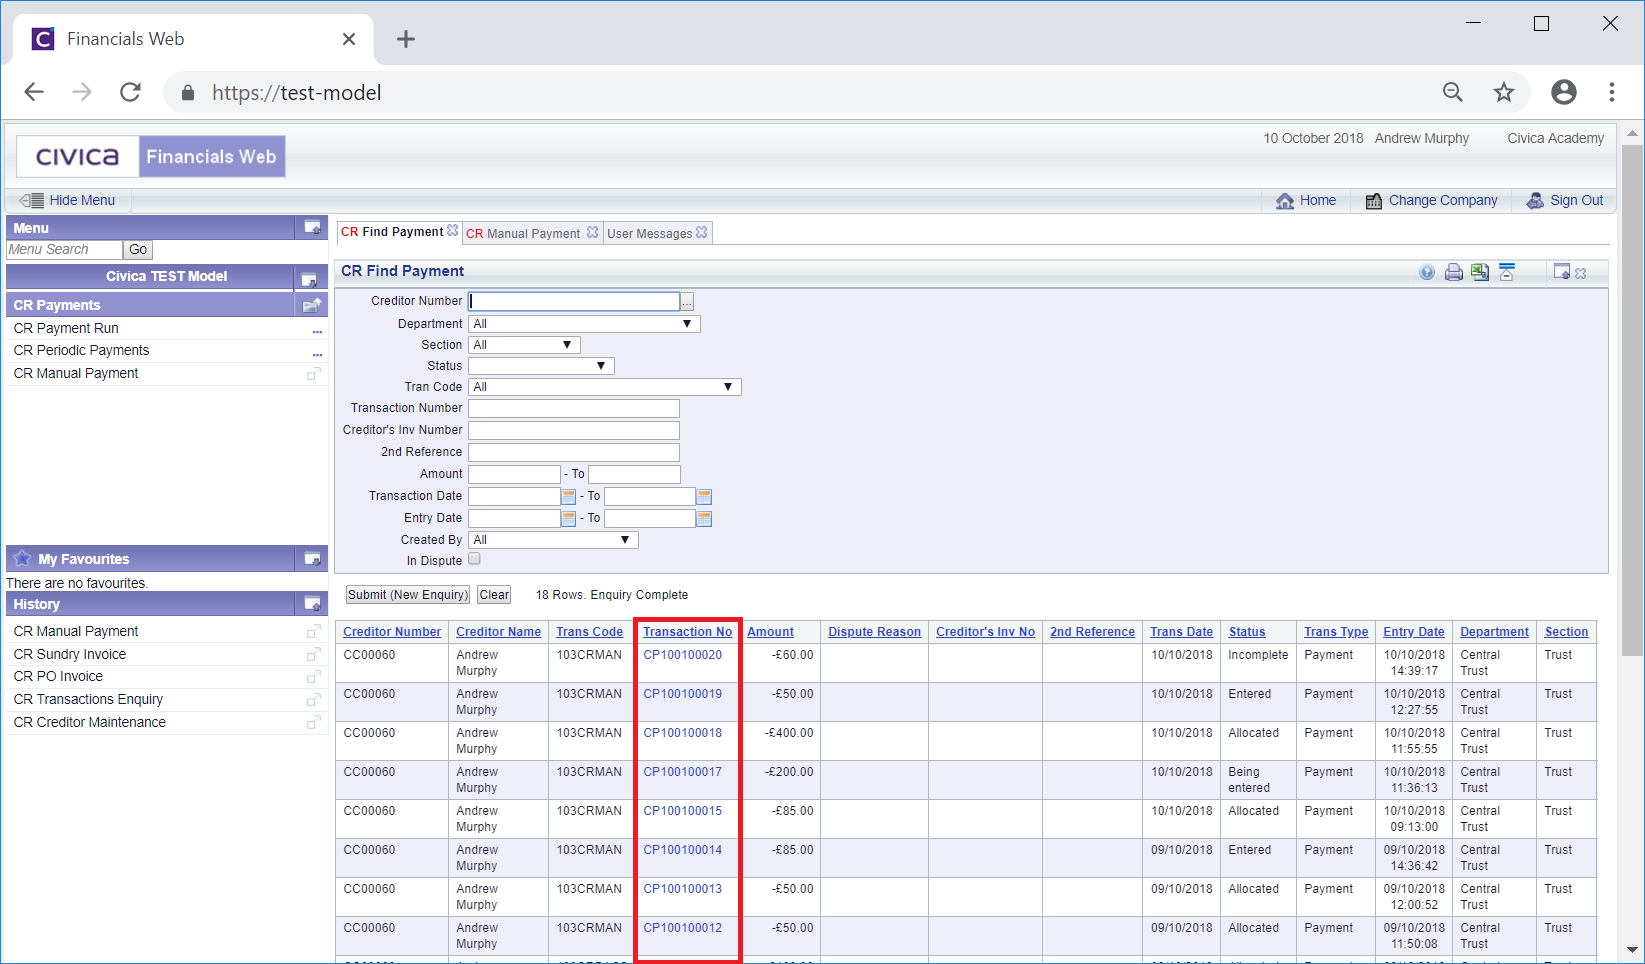1645x964 pixels.
Task: Open History CR Sundry Invoice new-window icon
Action: coord(314,655)
